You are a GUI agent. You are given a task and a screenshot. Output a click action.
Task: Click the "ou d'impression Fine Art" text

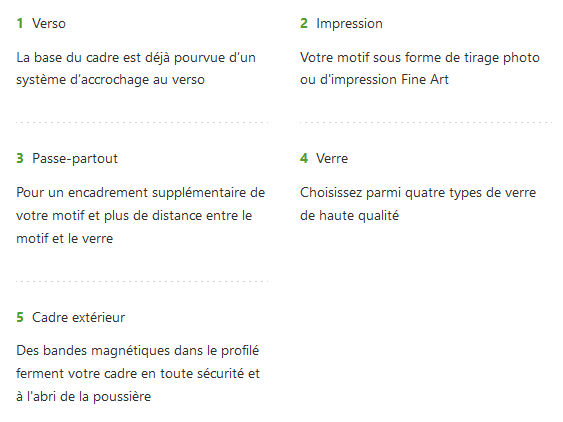coord(374,80)
